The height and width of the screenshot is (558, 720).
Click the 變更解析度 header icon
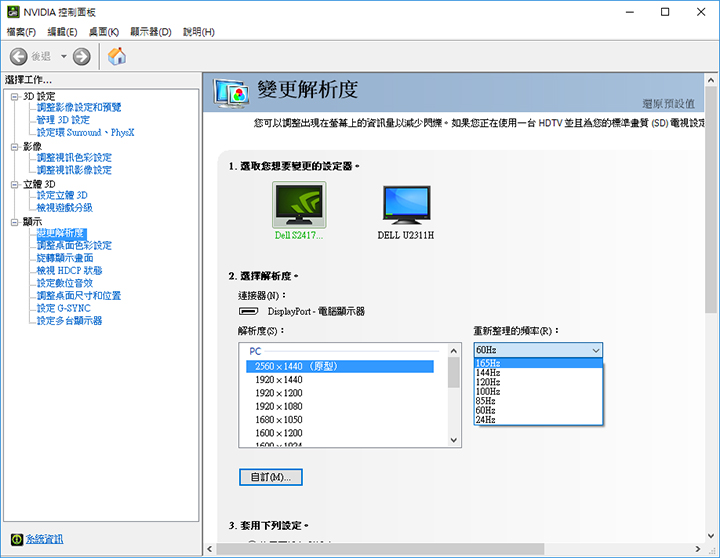[x=231, y=93]
